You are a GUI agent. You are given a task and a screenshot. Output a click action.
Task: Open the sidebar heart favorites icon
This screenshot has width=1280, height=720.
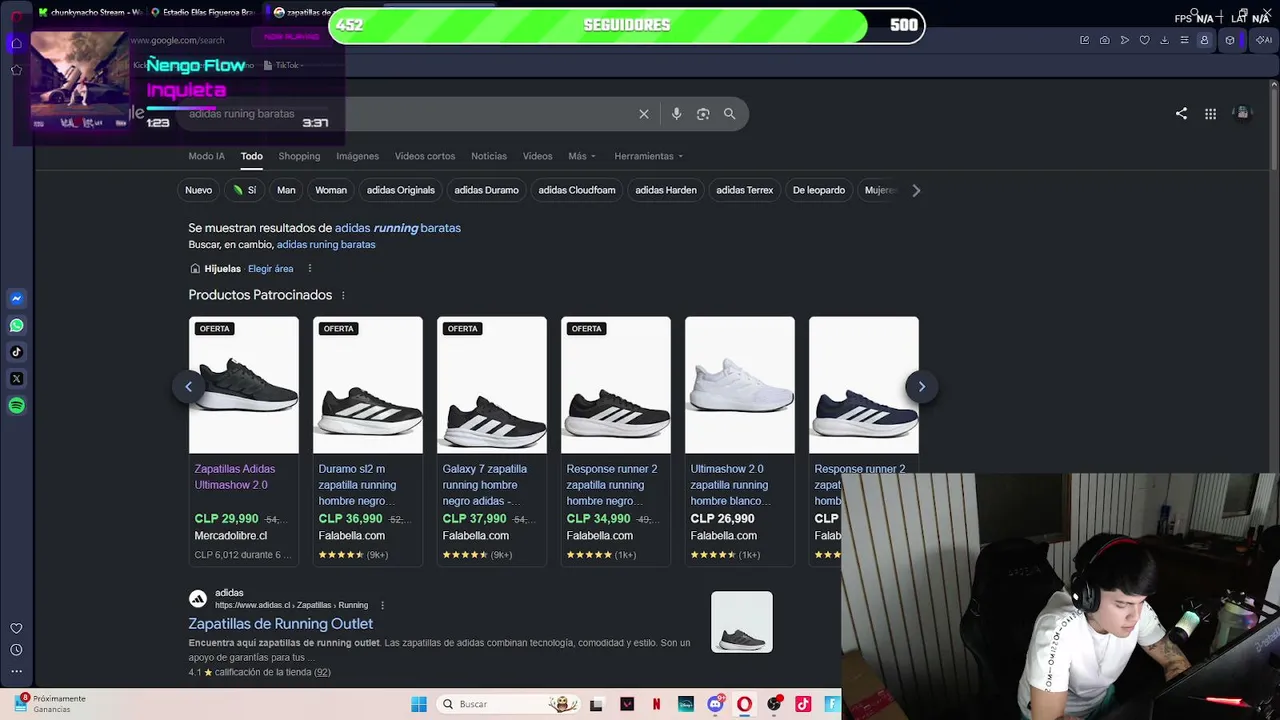[x=16, y=628]
